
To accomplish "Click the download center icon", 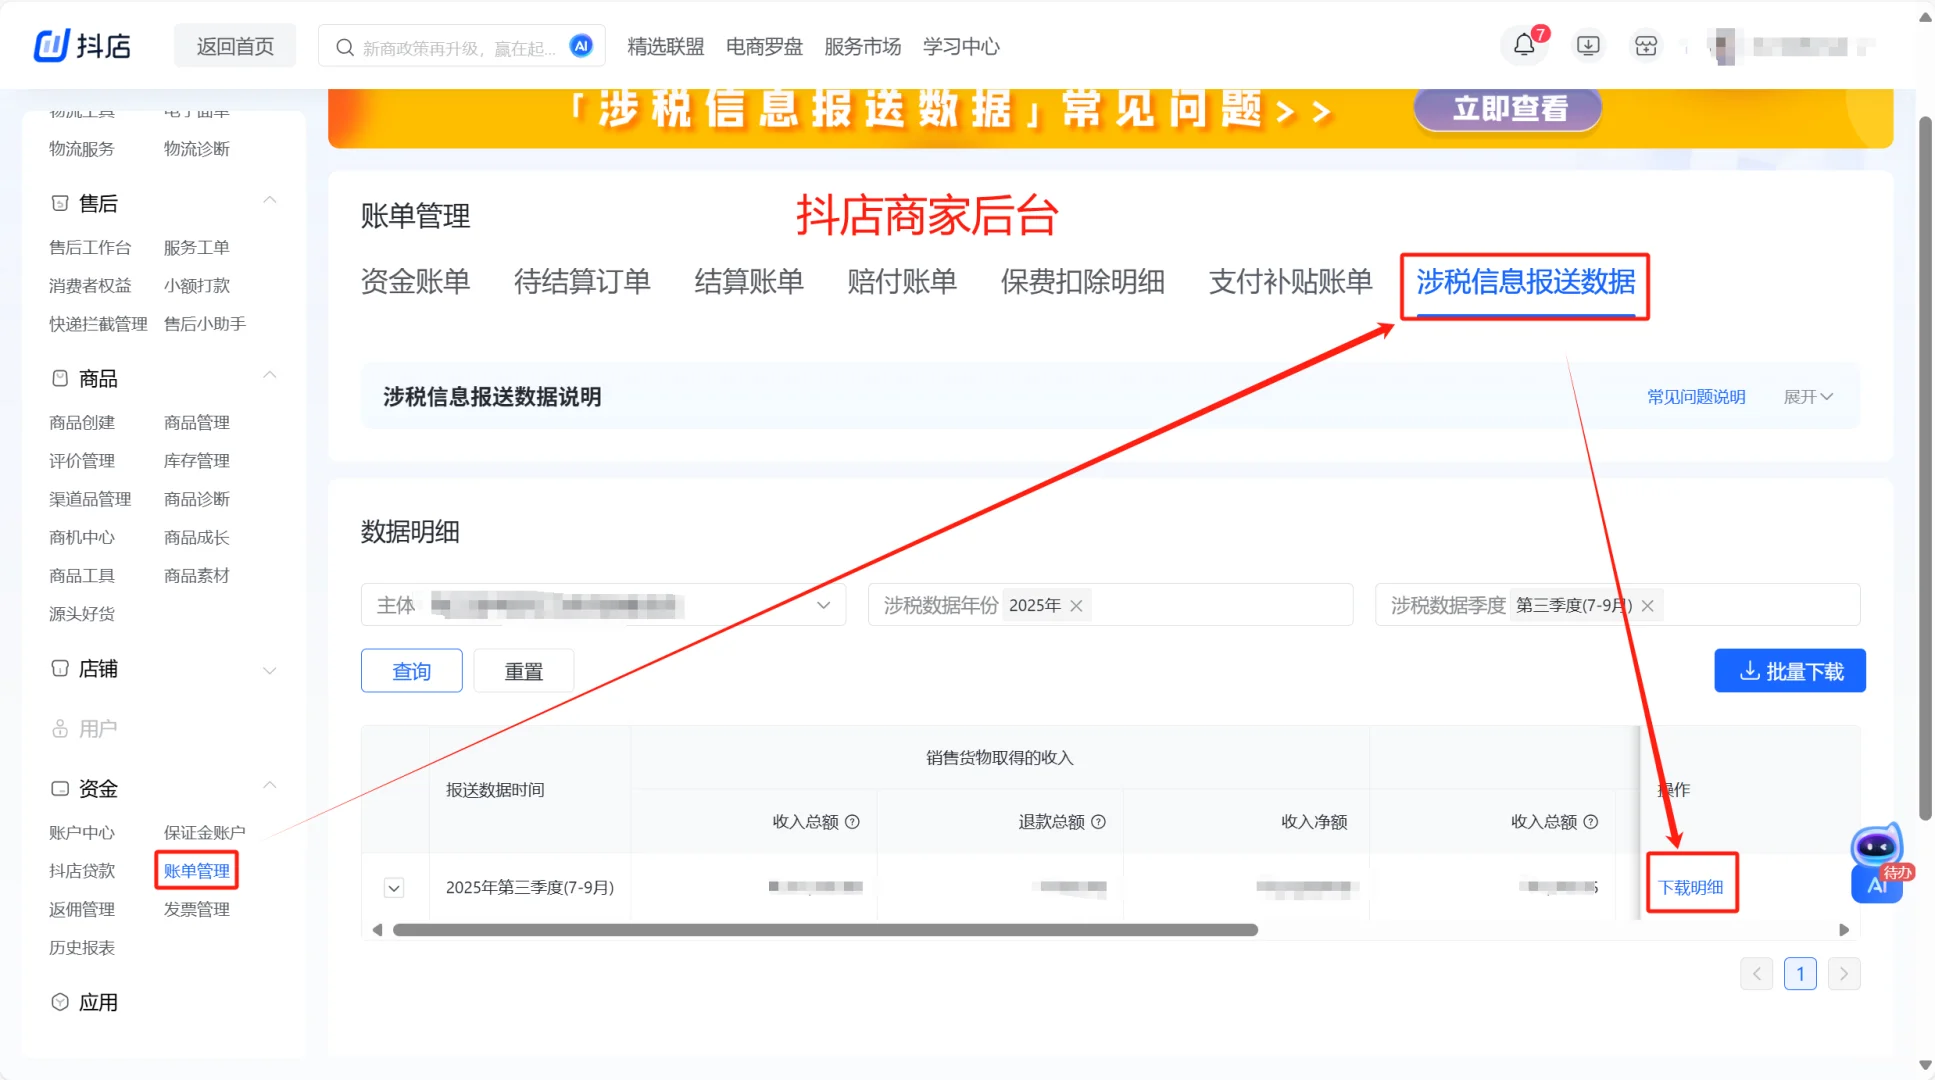I will (1588, 46).
